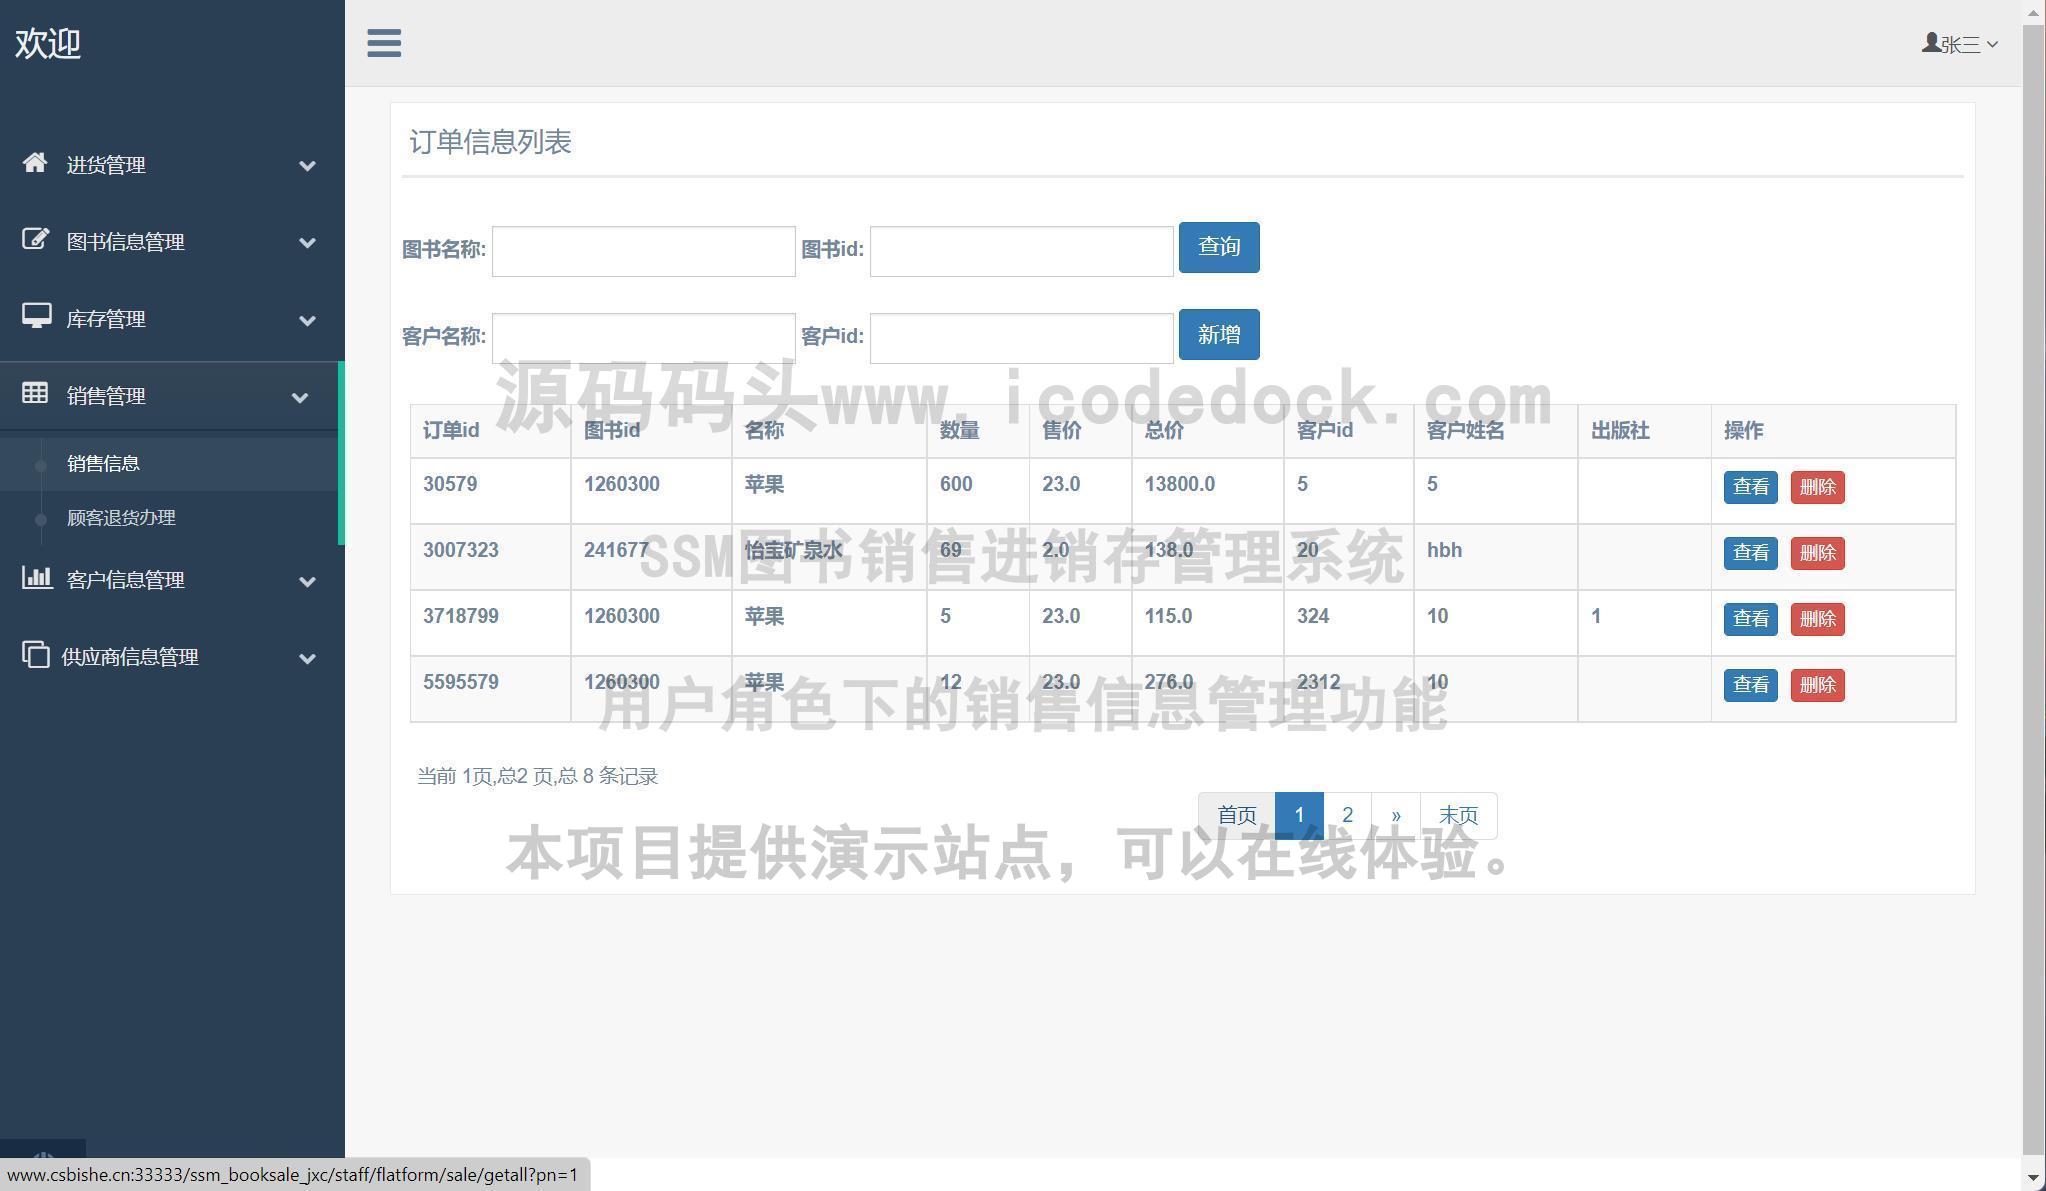Click the edit icon beside 图书信息管理
Image resolution: width=2046 pixels, height=1191 pixels.
35,240
